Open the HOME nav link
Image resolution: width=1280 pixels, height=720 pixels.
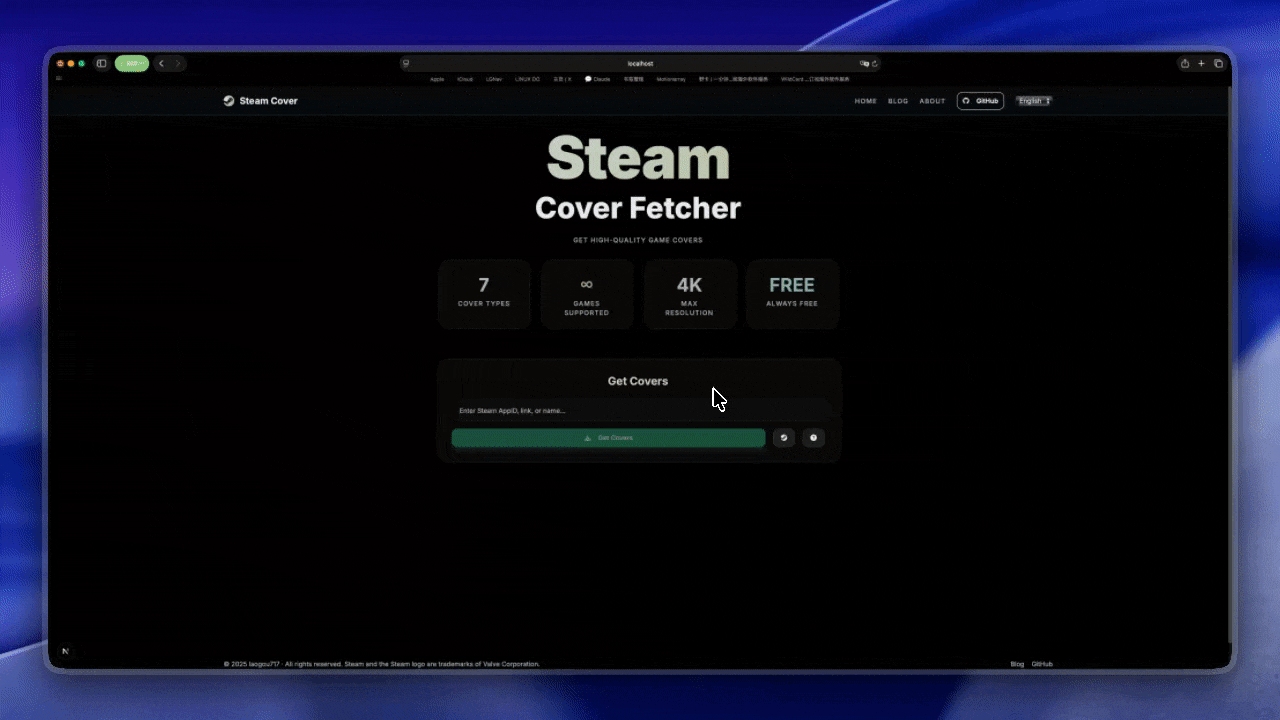click(x=865, y=101)
